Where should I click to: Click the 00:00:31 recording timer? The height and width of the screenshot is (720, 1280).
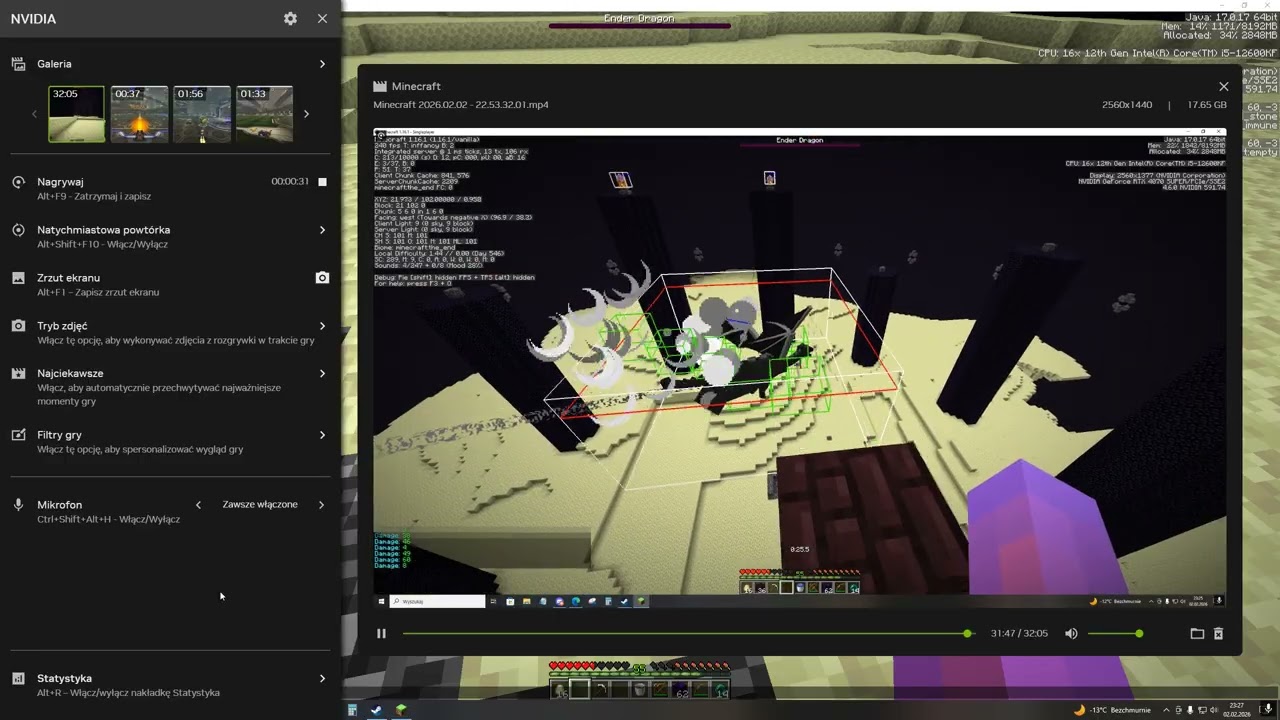[290, 182]
